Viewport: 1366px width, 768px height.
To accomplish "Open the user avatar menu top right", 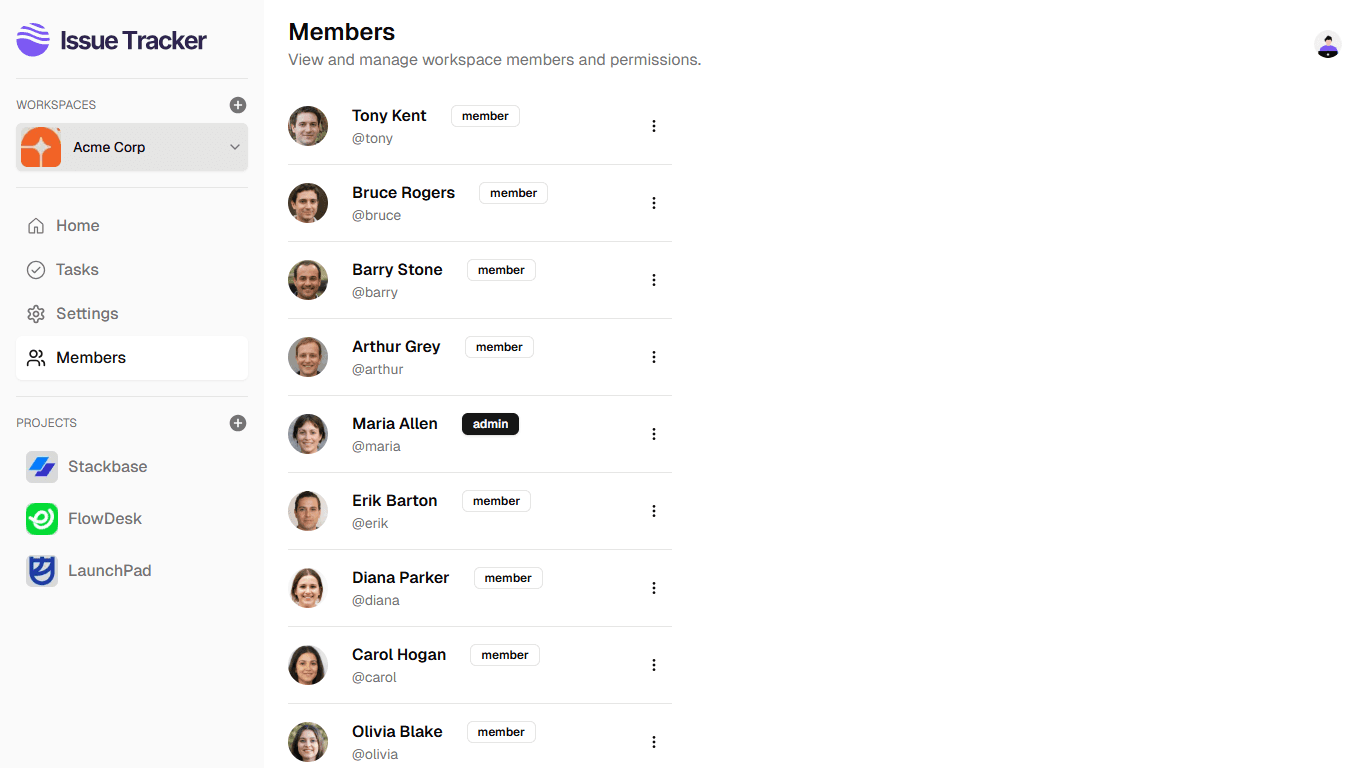I will (1327, 45).
